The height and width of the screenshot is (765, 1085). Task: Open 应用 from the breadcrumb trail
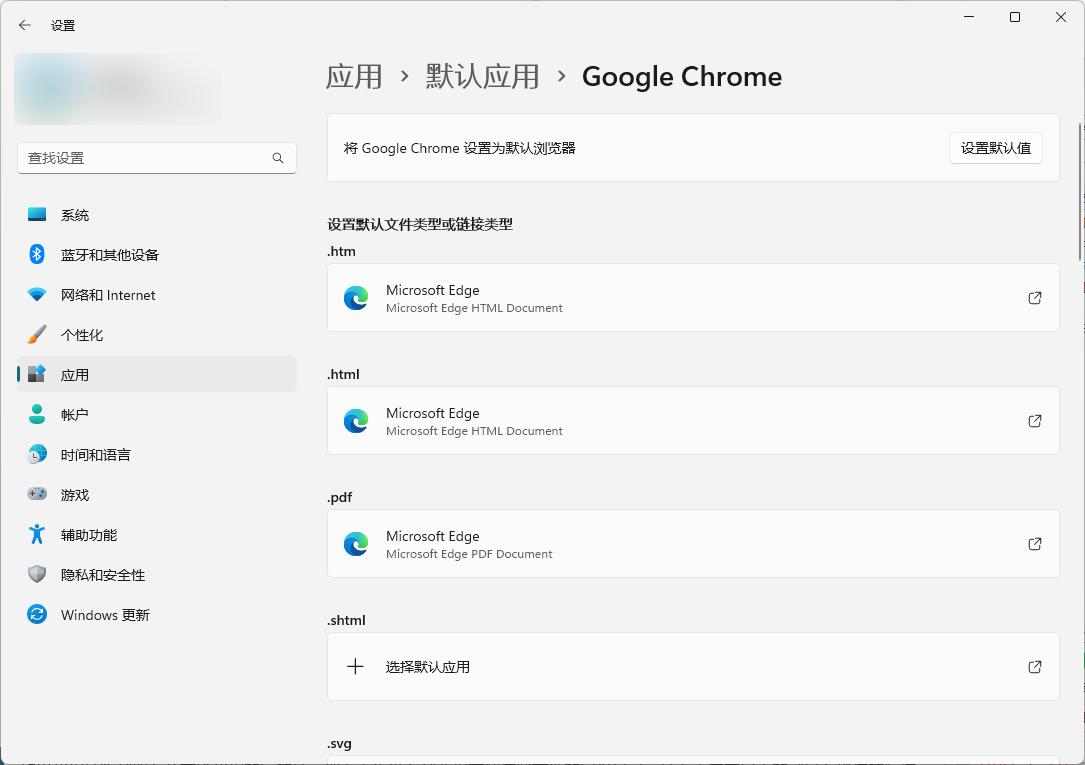pyautogui.click(x=354, y=76)
